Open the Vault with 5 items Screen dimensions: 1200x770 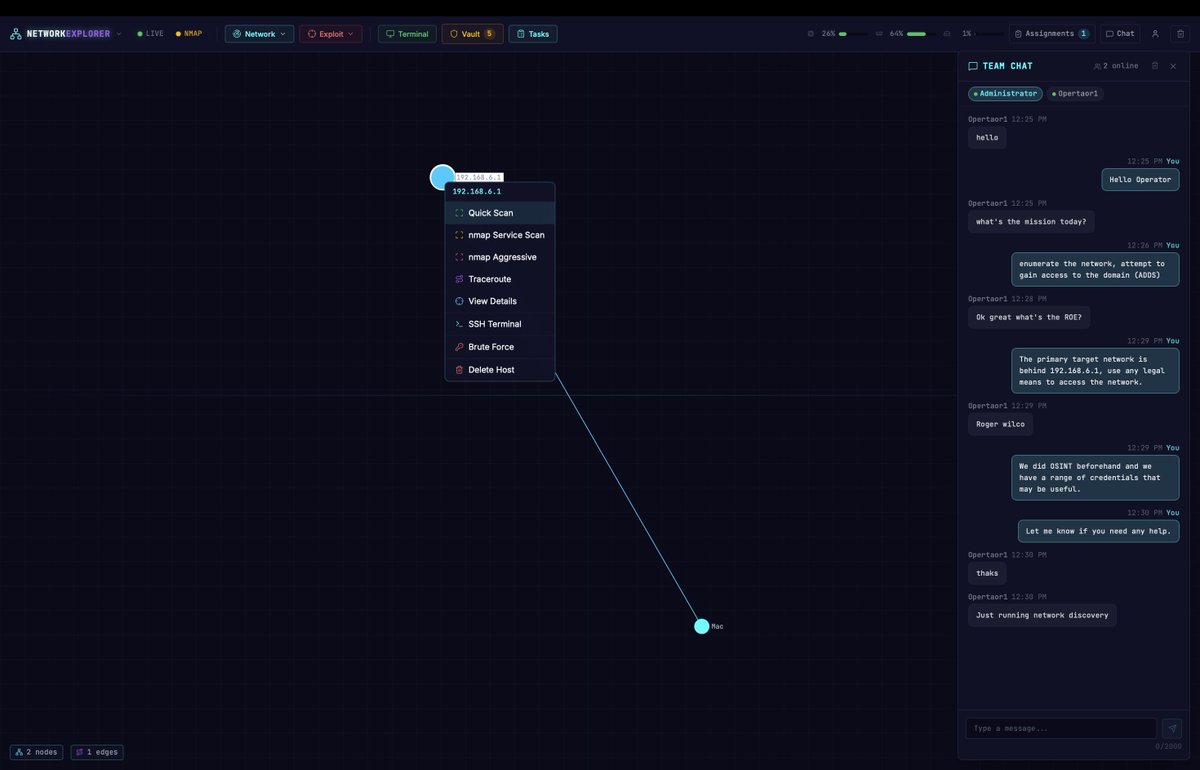472,34
